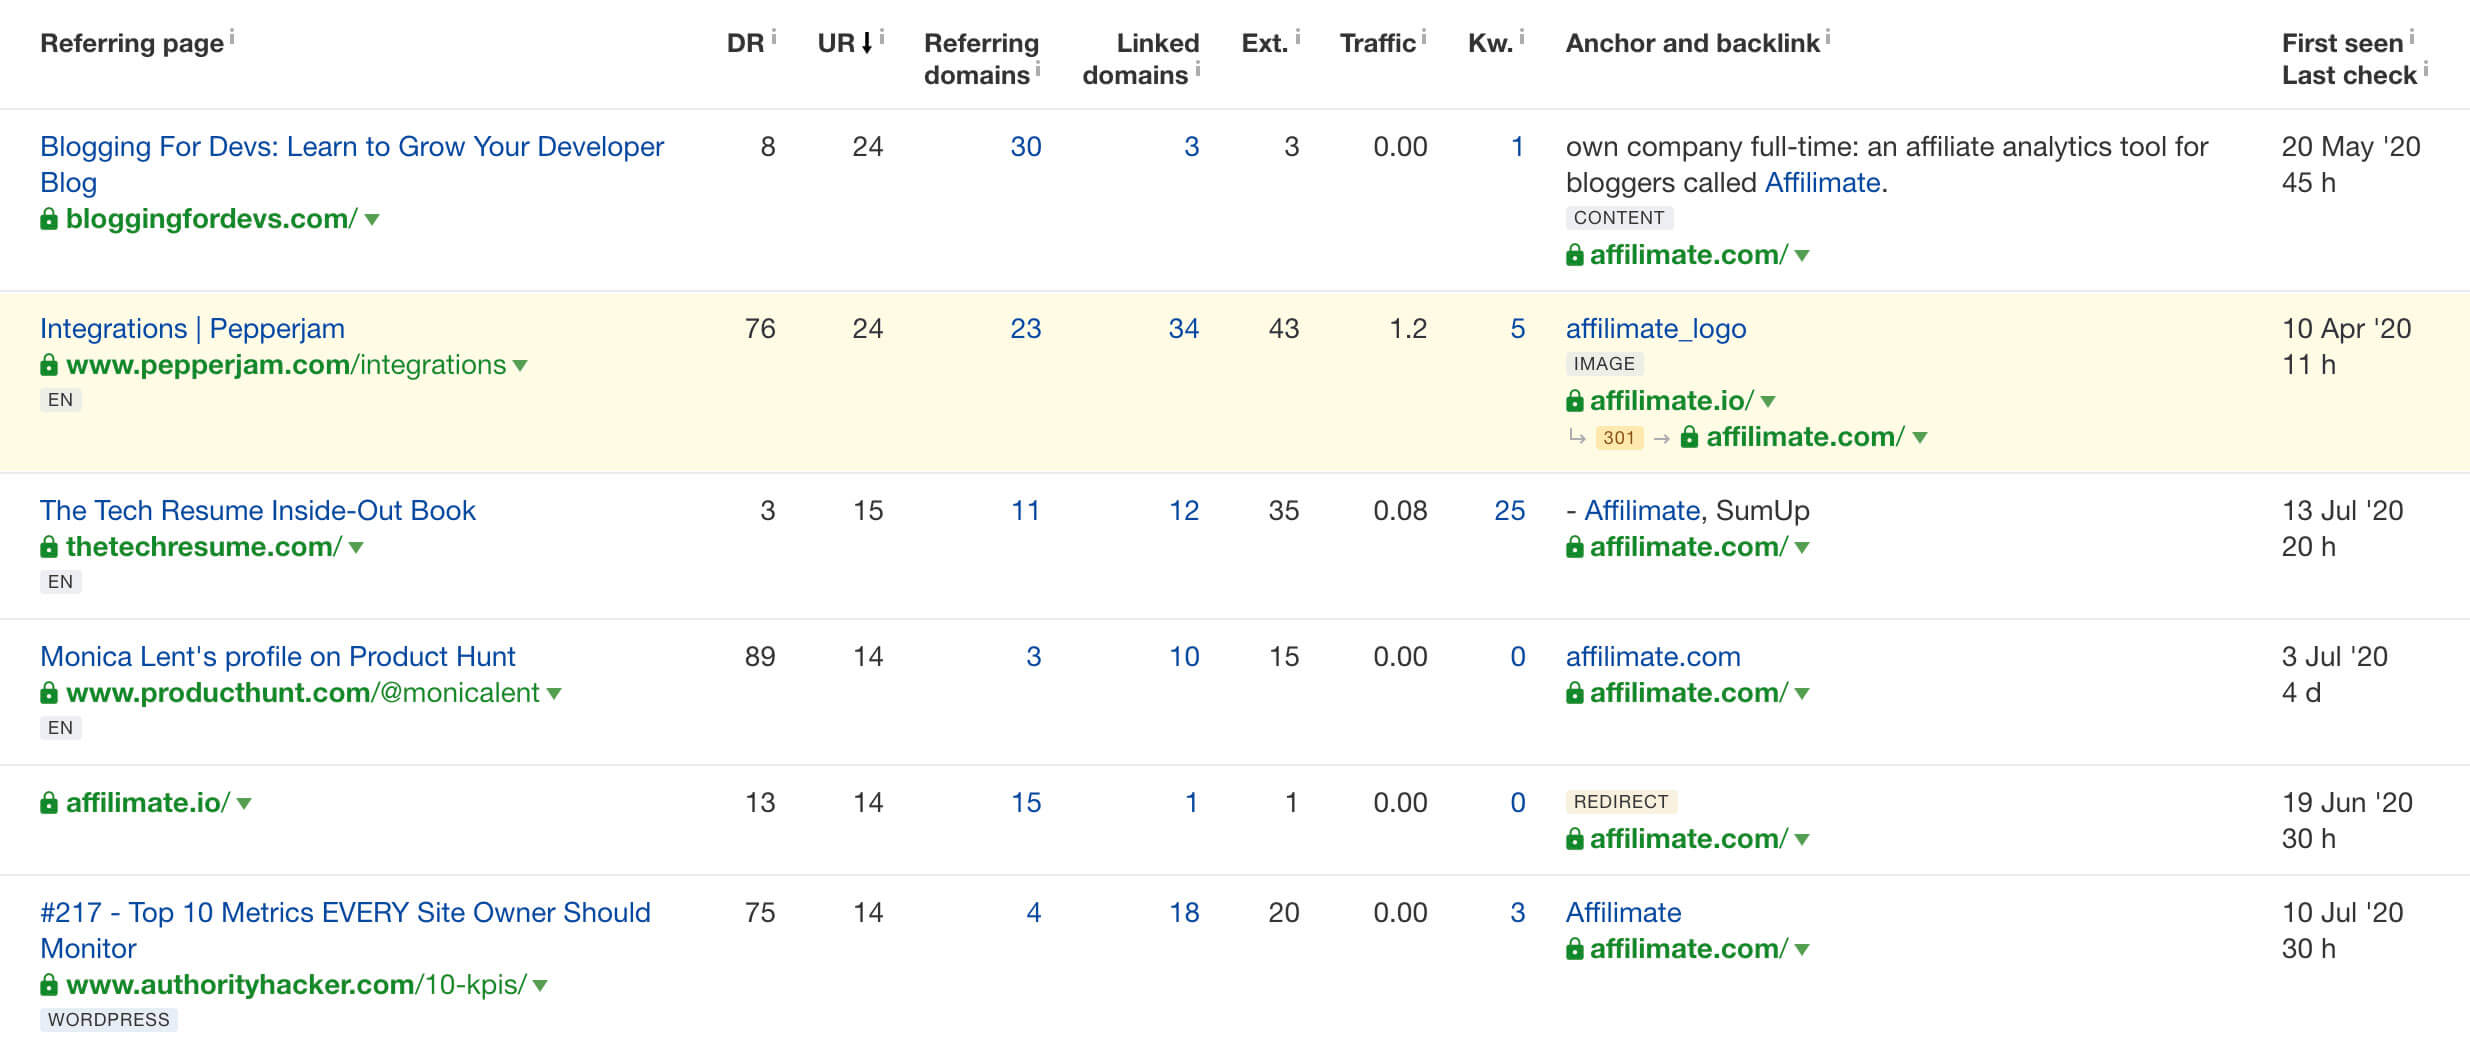Click info icon next to Referring domains header
This screenshot has width=2470, height=1054.
tap(1038, 68)
